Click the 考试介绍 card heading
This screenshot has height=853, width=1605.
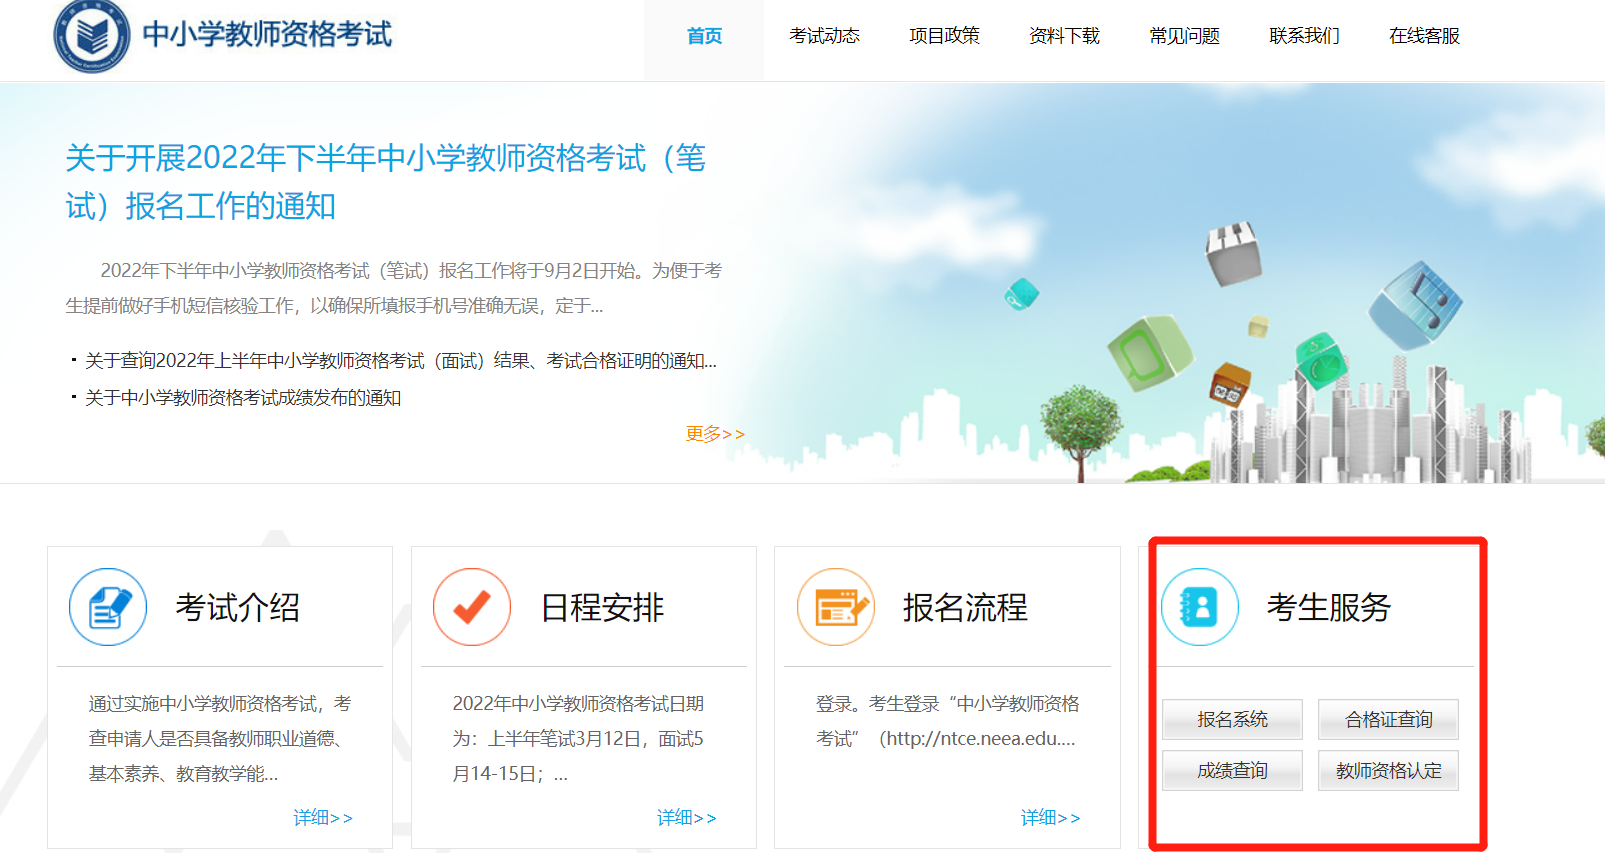coord(238,607)
